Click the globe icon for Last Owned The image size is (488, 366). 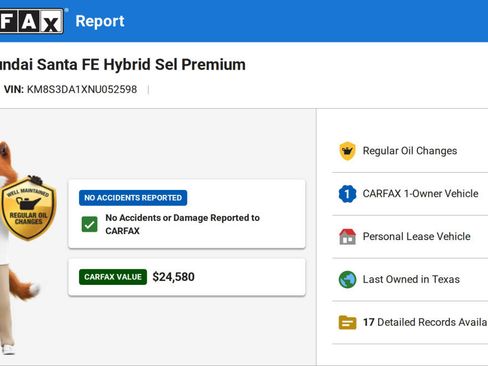pos(347,279)
